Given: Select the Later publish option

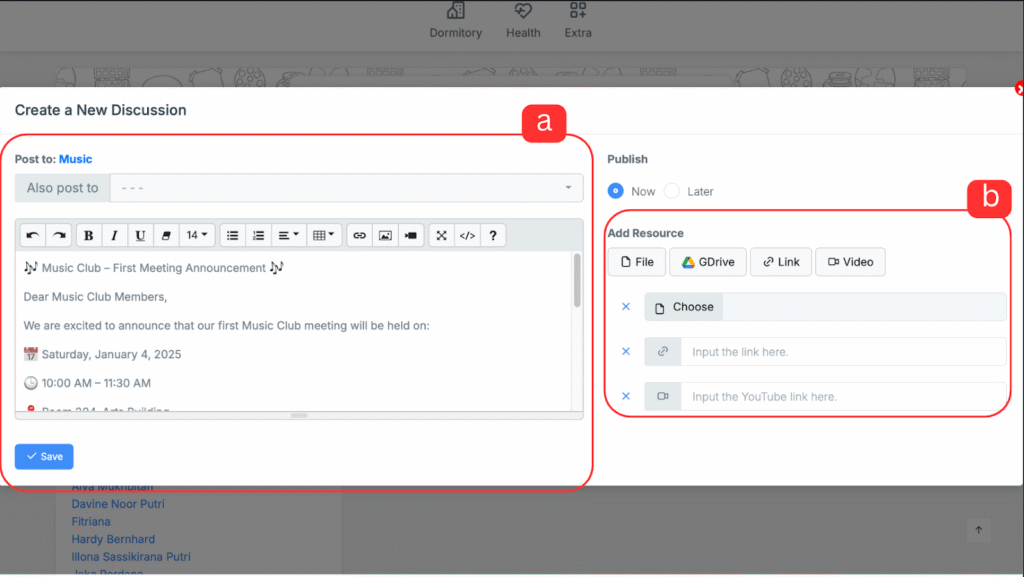Looking at the screenshot, I should coord(672,191).
